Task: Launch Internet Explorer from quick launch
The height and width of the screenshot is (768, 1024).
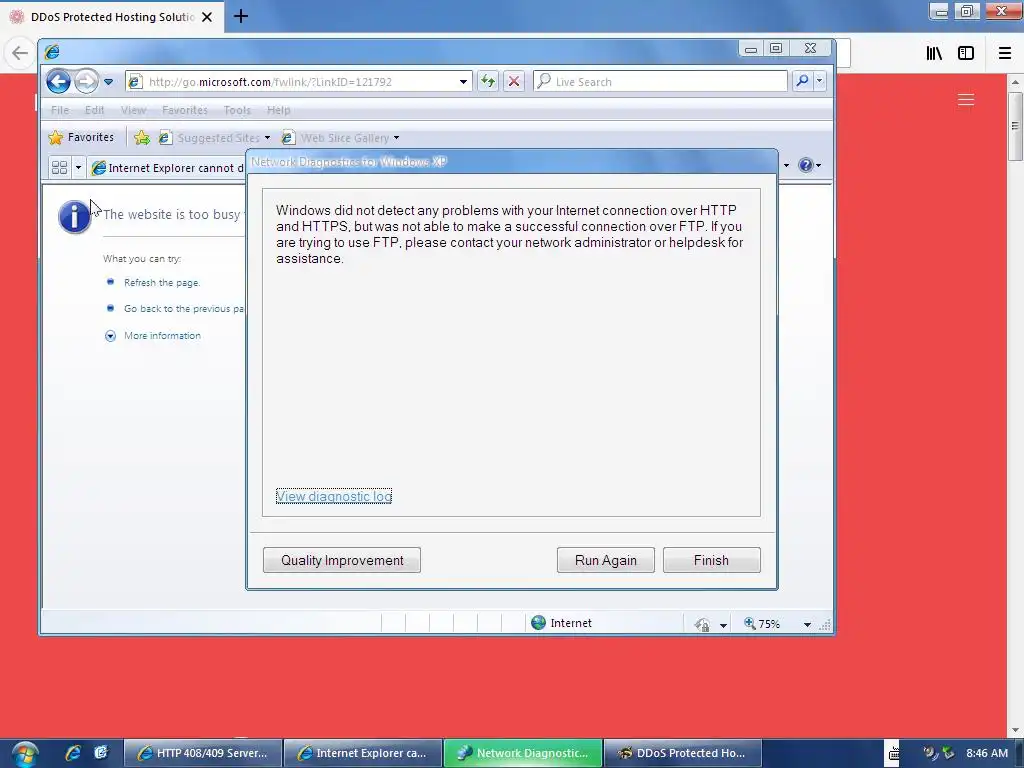Action: (x=72, y=753)
